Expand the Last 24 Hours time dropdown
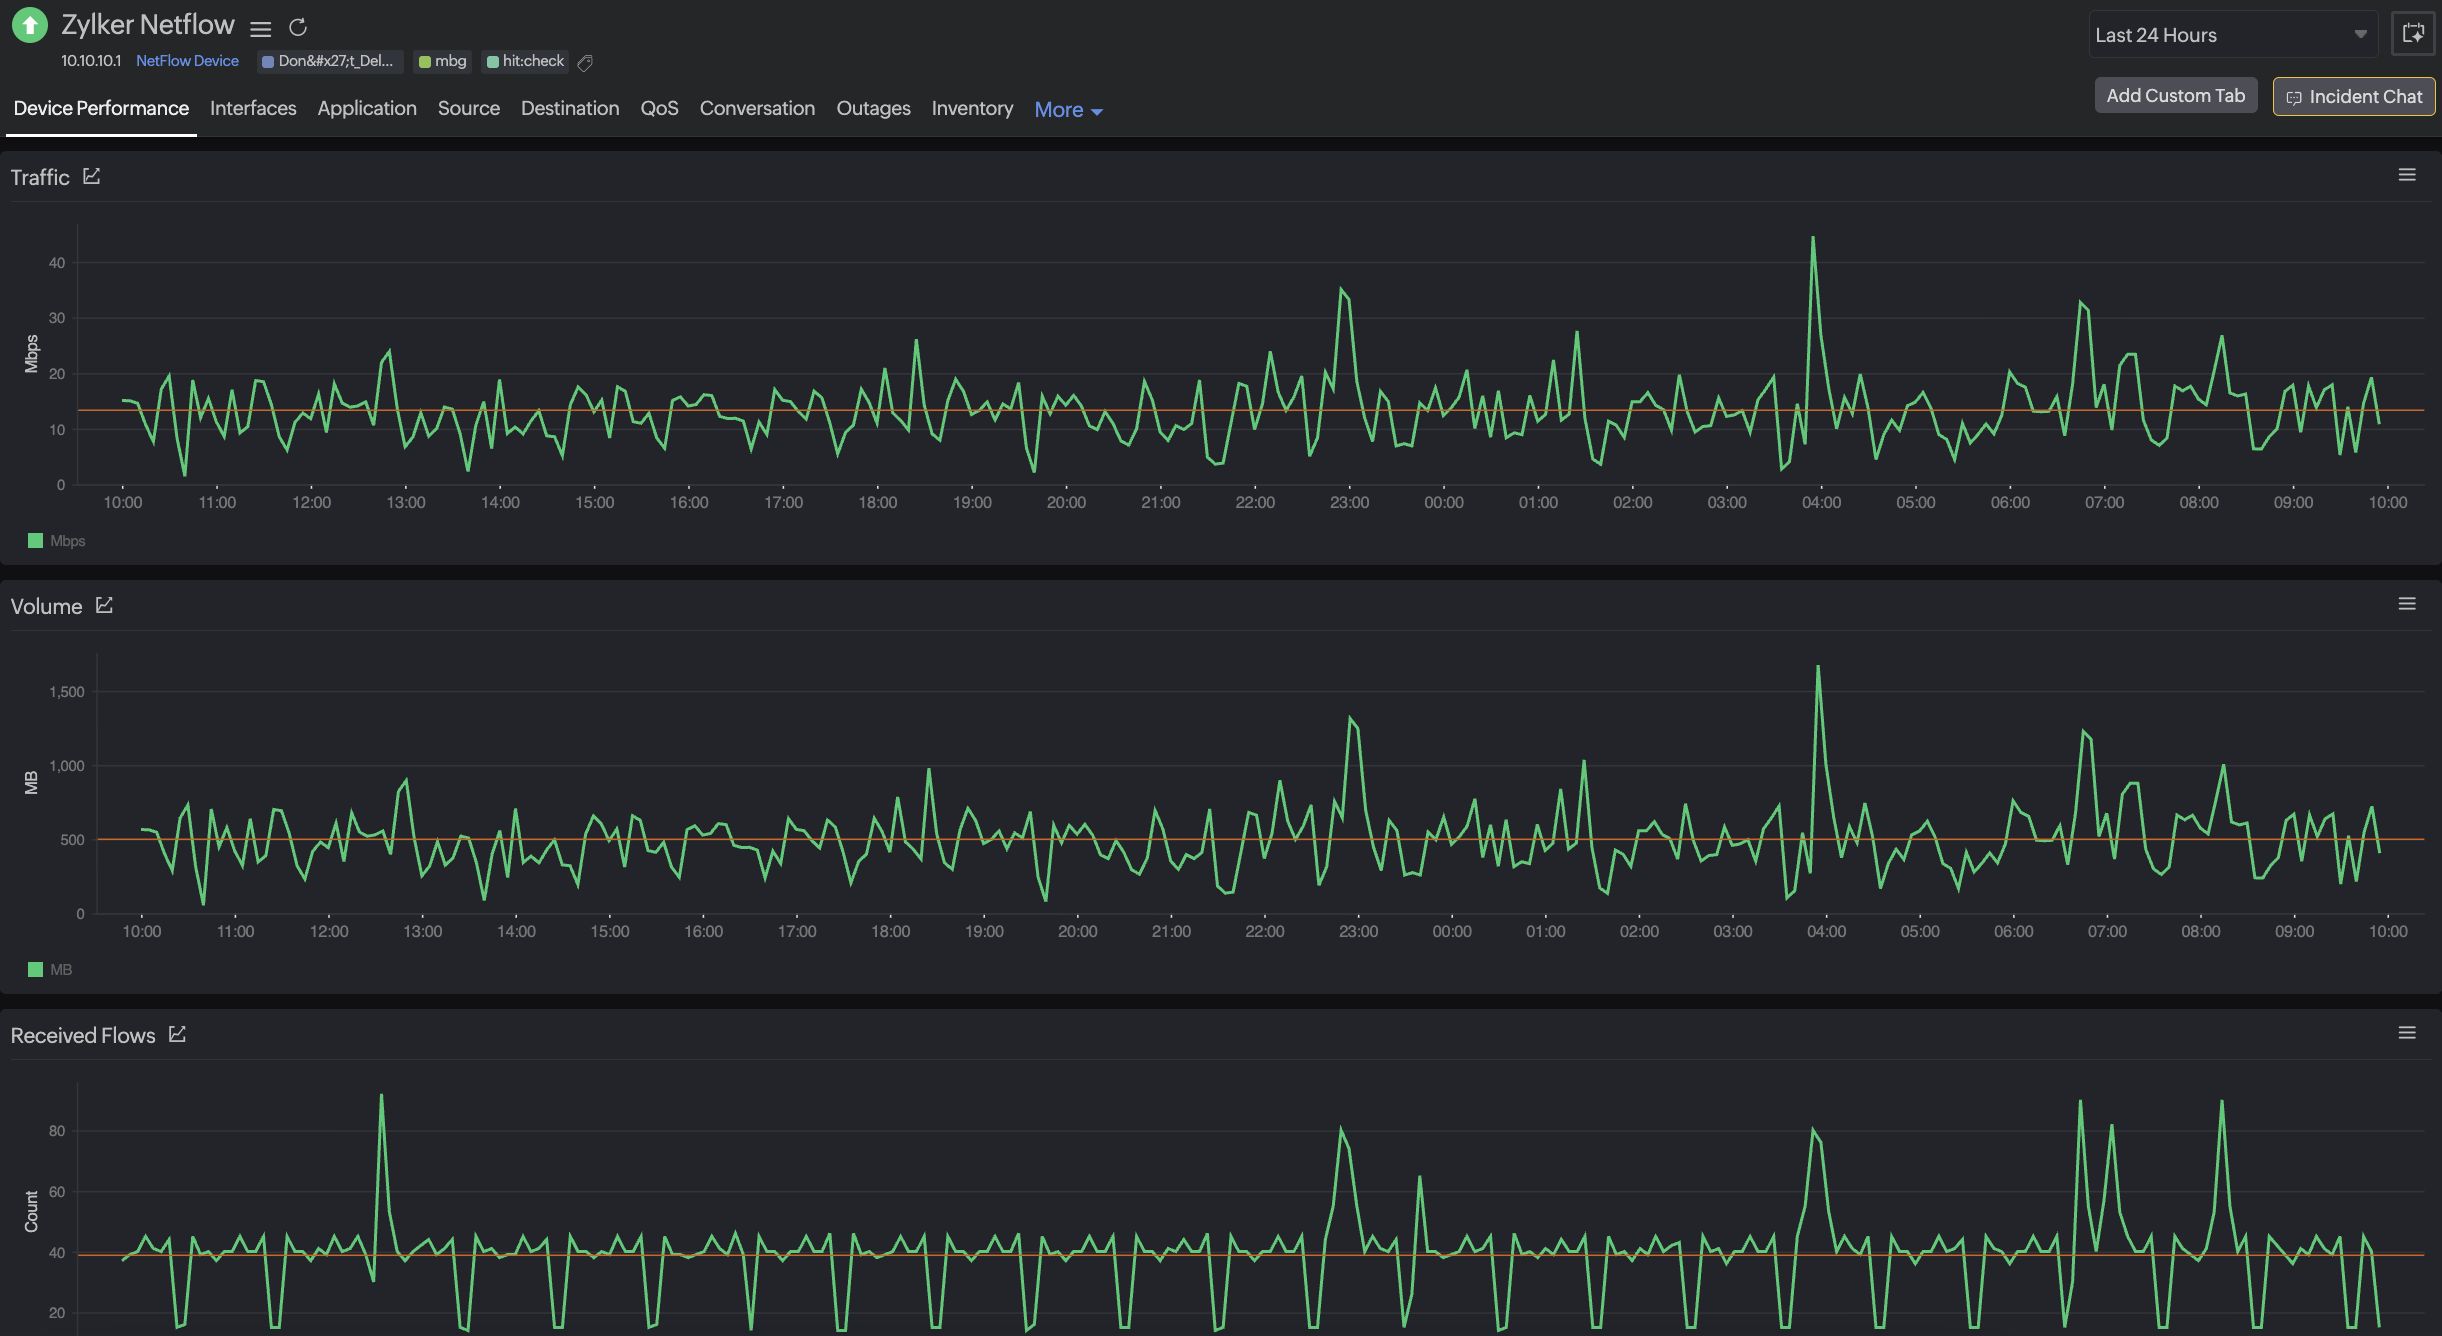Viewport: 2442px width, 1336px height. point(2230,35)
